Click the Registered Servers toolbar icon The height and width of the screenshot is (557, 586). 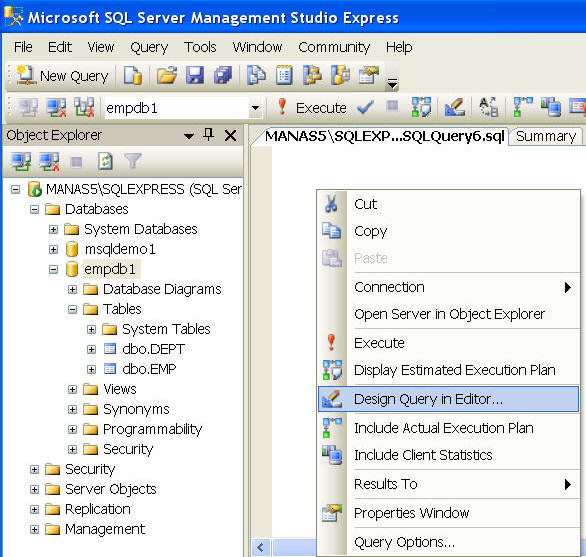coord(256,76)
